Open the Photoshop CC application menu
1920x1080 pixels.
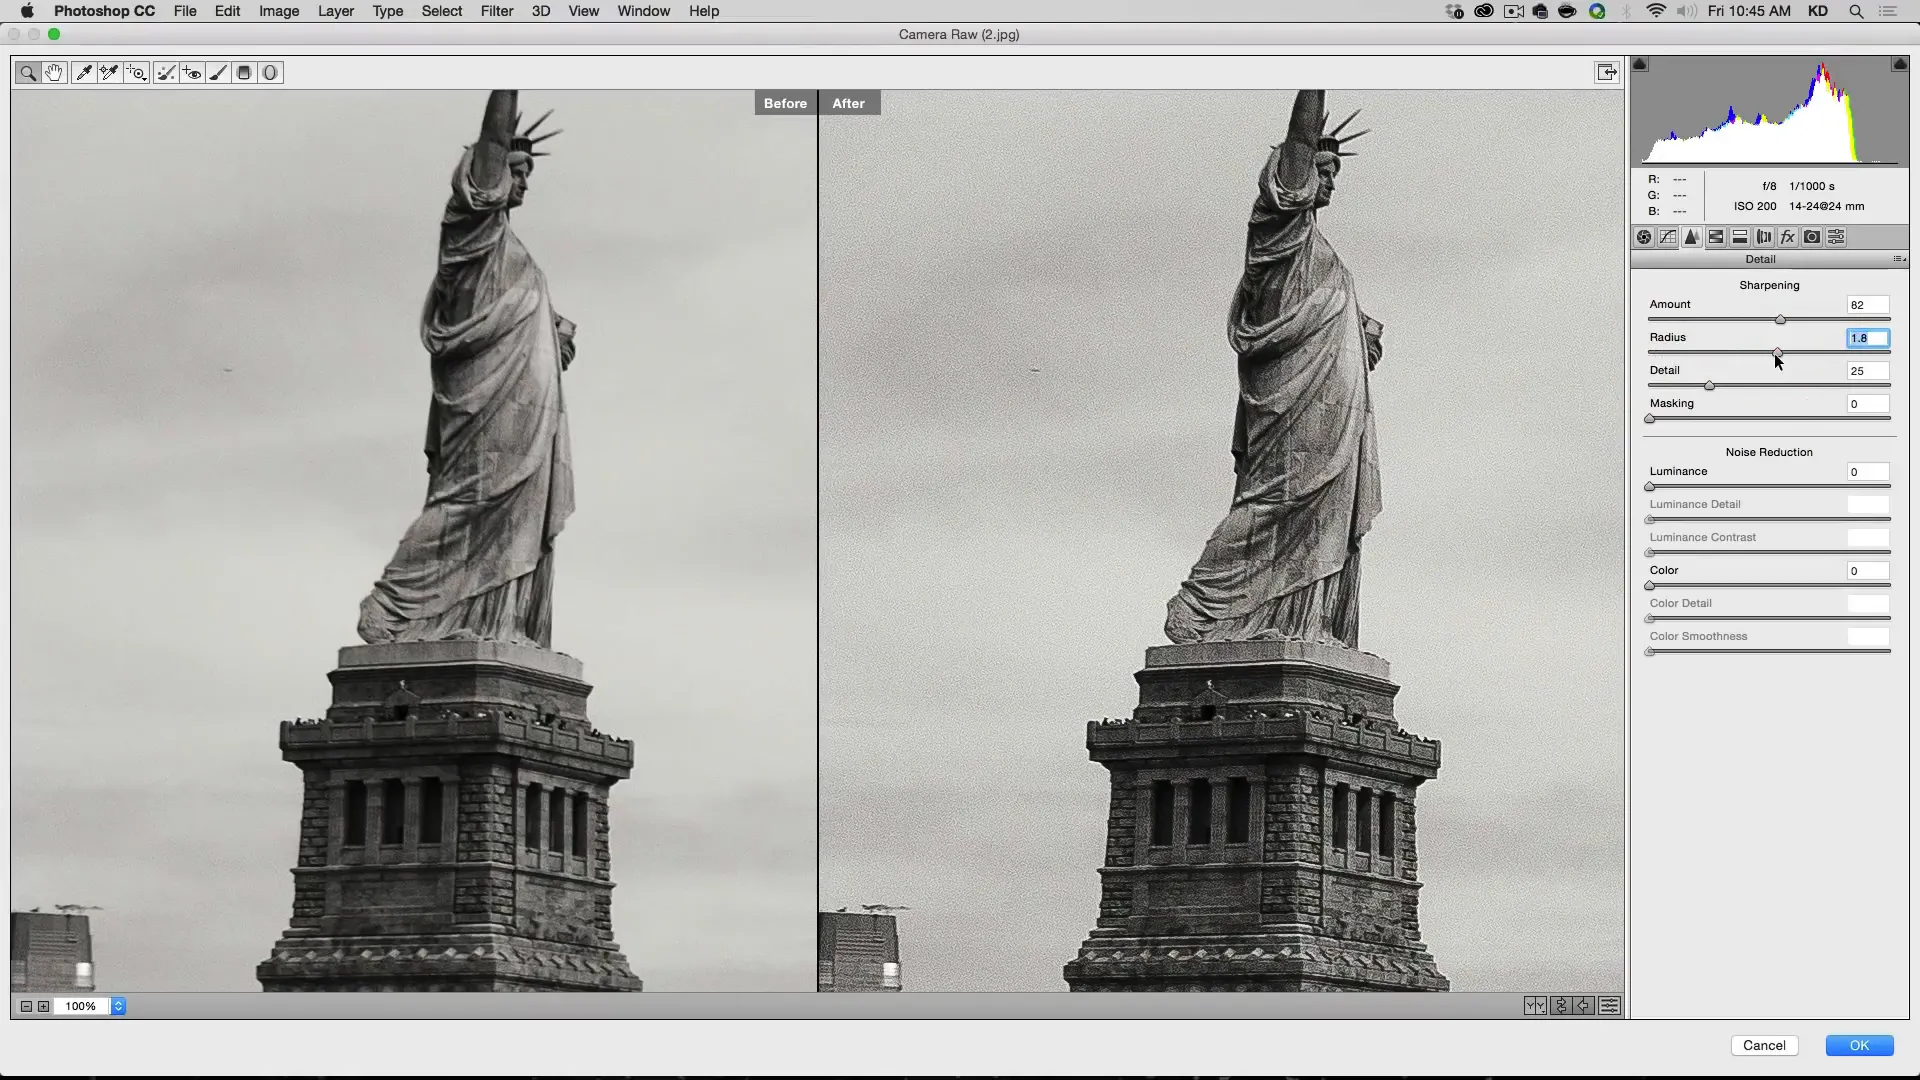(104, 11)
